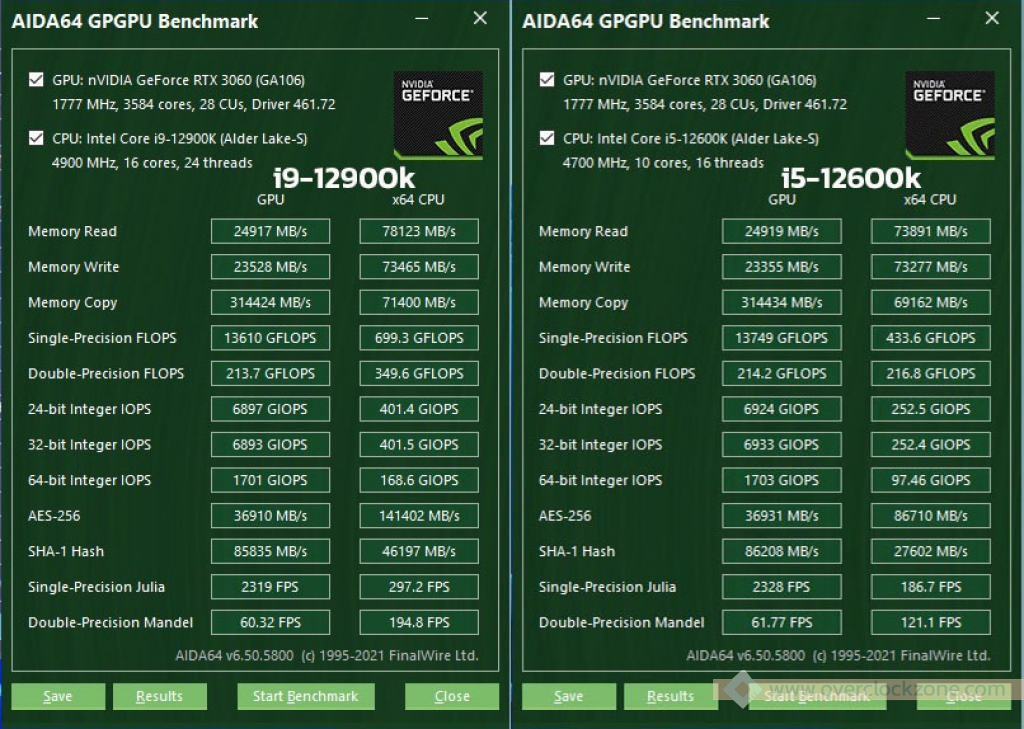This screenshot has width=1024, height=729.
Task: Close the i5-12600K benchmark window via X
Action: (992, 18)
